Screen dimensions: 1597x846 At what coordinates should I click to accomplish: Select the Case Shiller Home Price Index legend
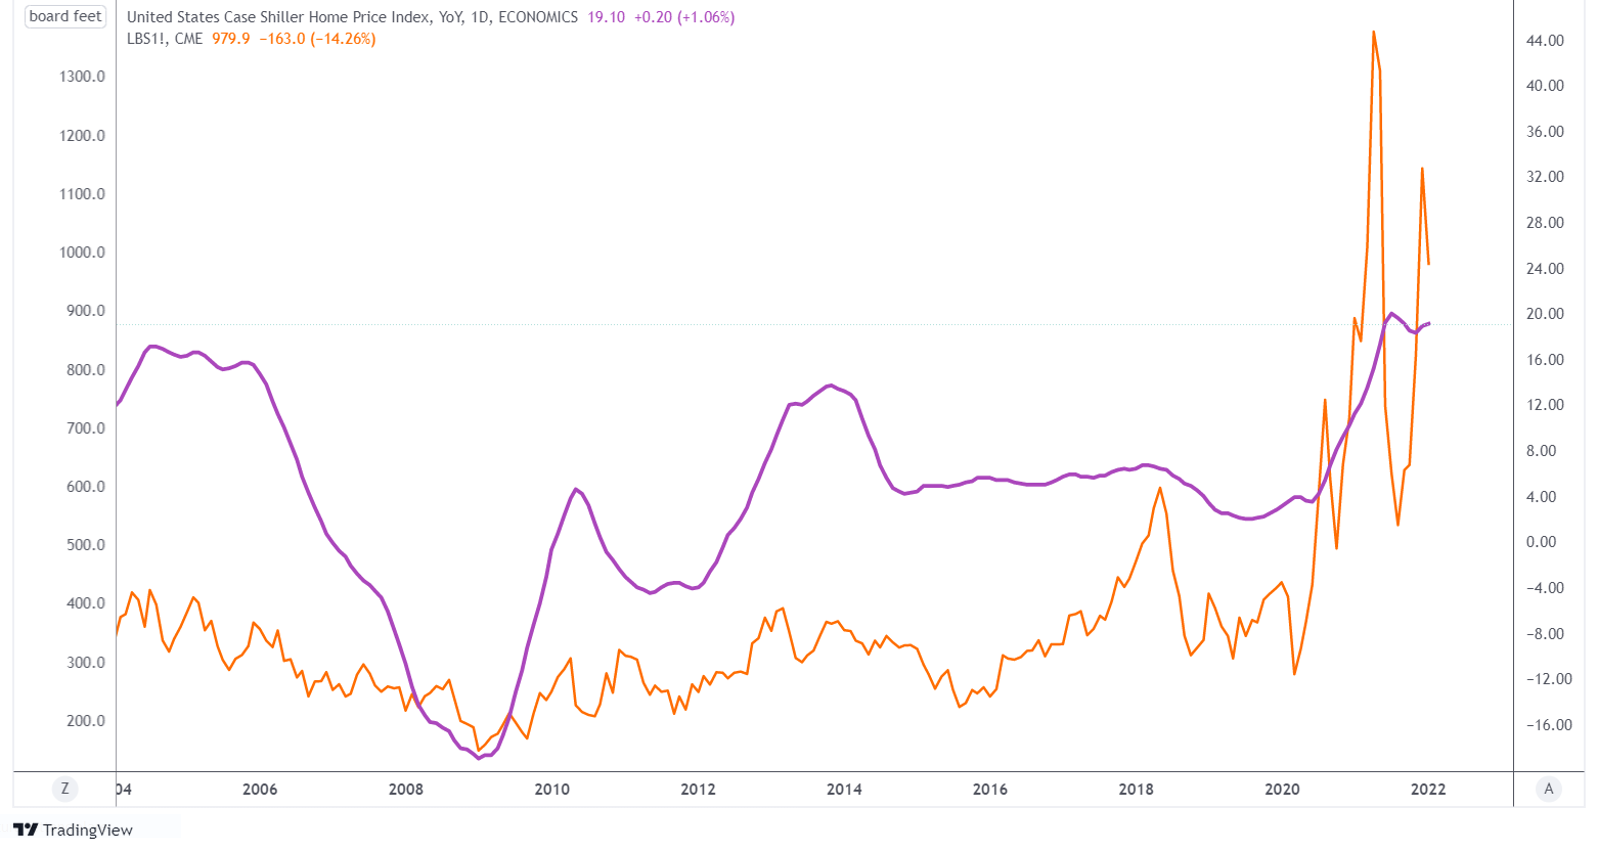click(x=352, y=17)
